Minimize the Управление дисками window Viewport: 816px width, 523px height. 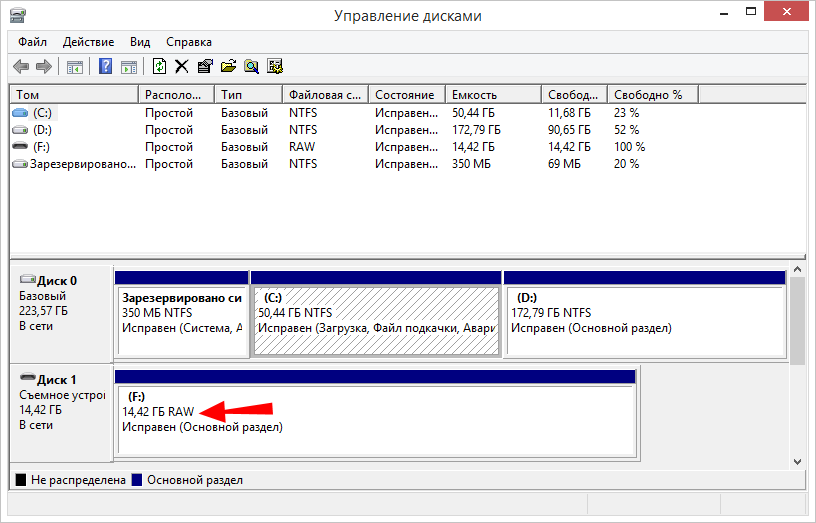coord(724,13)
